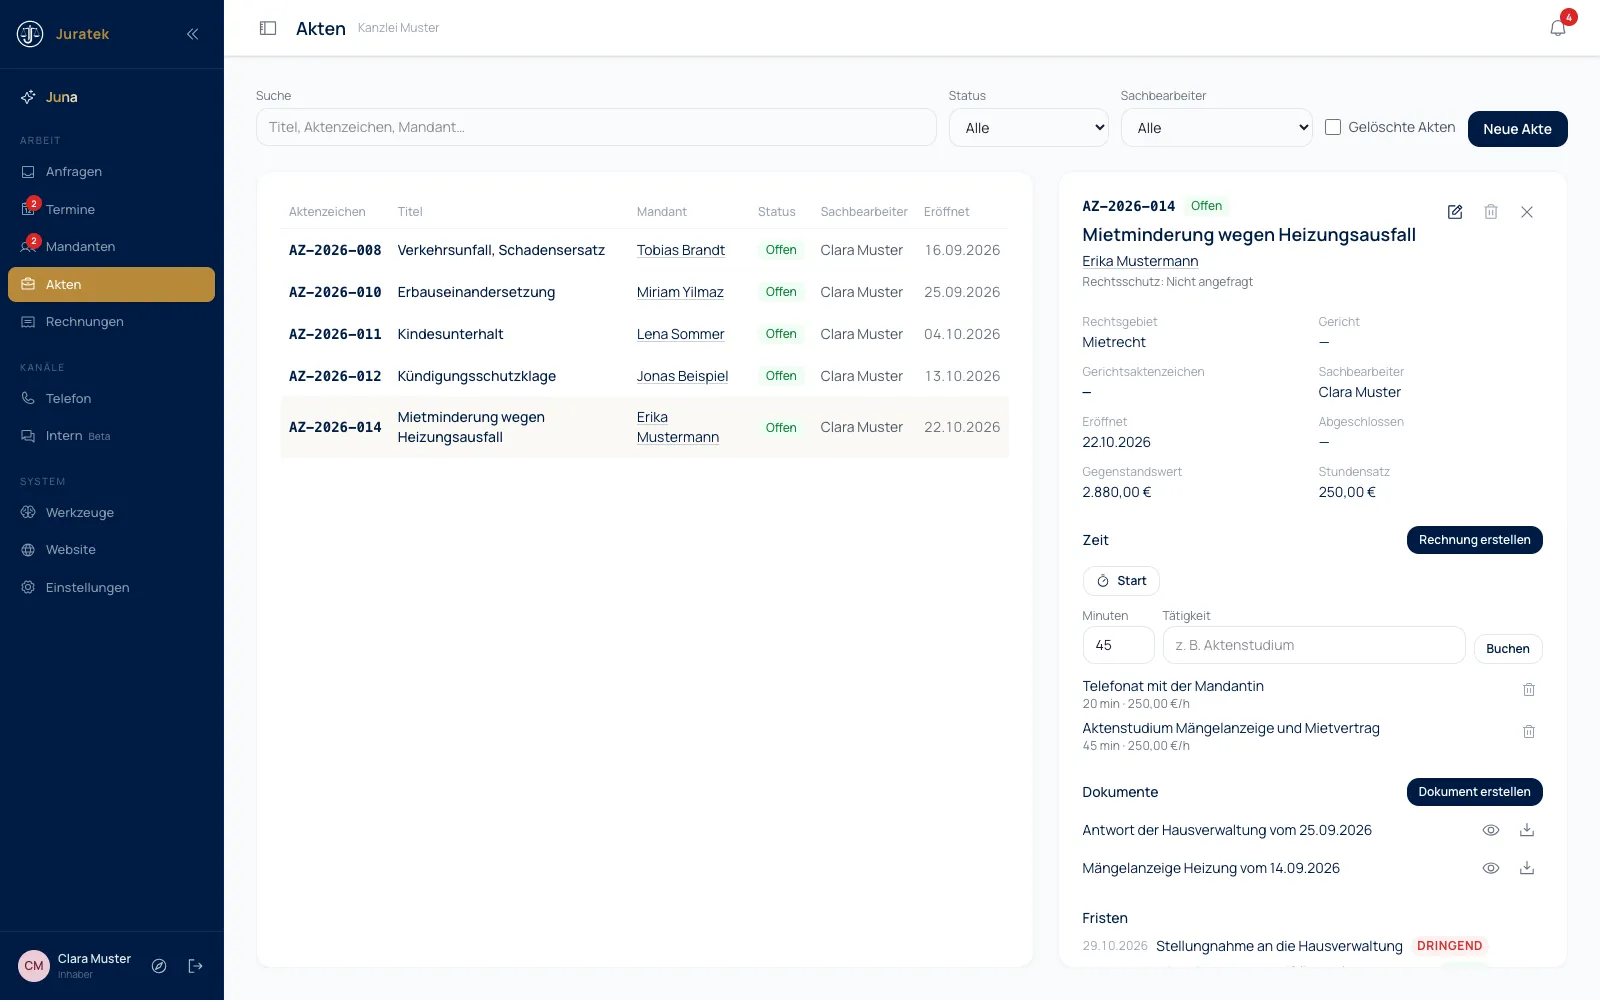The image size is (1600, 1000).
Task: Download Mängelanzeige Heizung document
Action: coord(1527,868)
